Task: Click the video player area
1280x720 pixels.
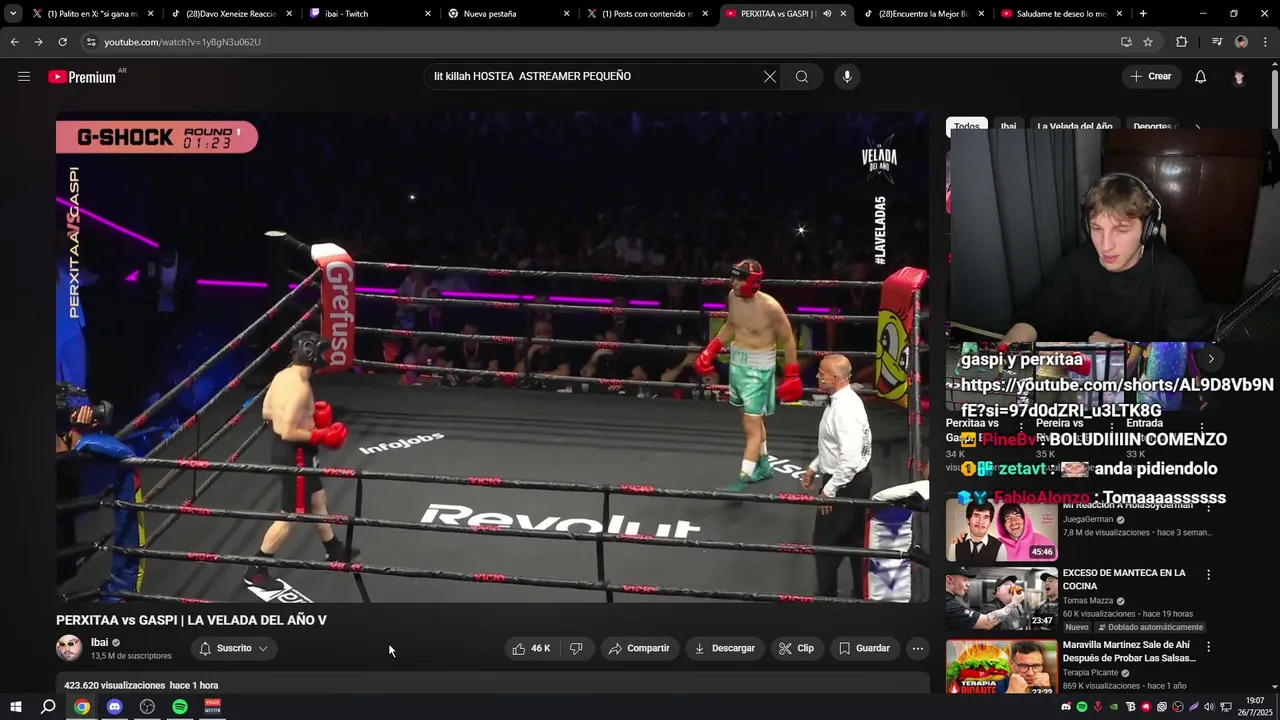Action: click(x=493, y=356)
